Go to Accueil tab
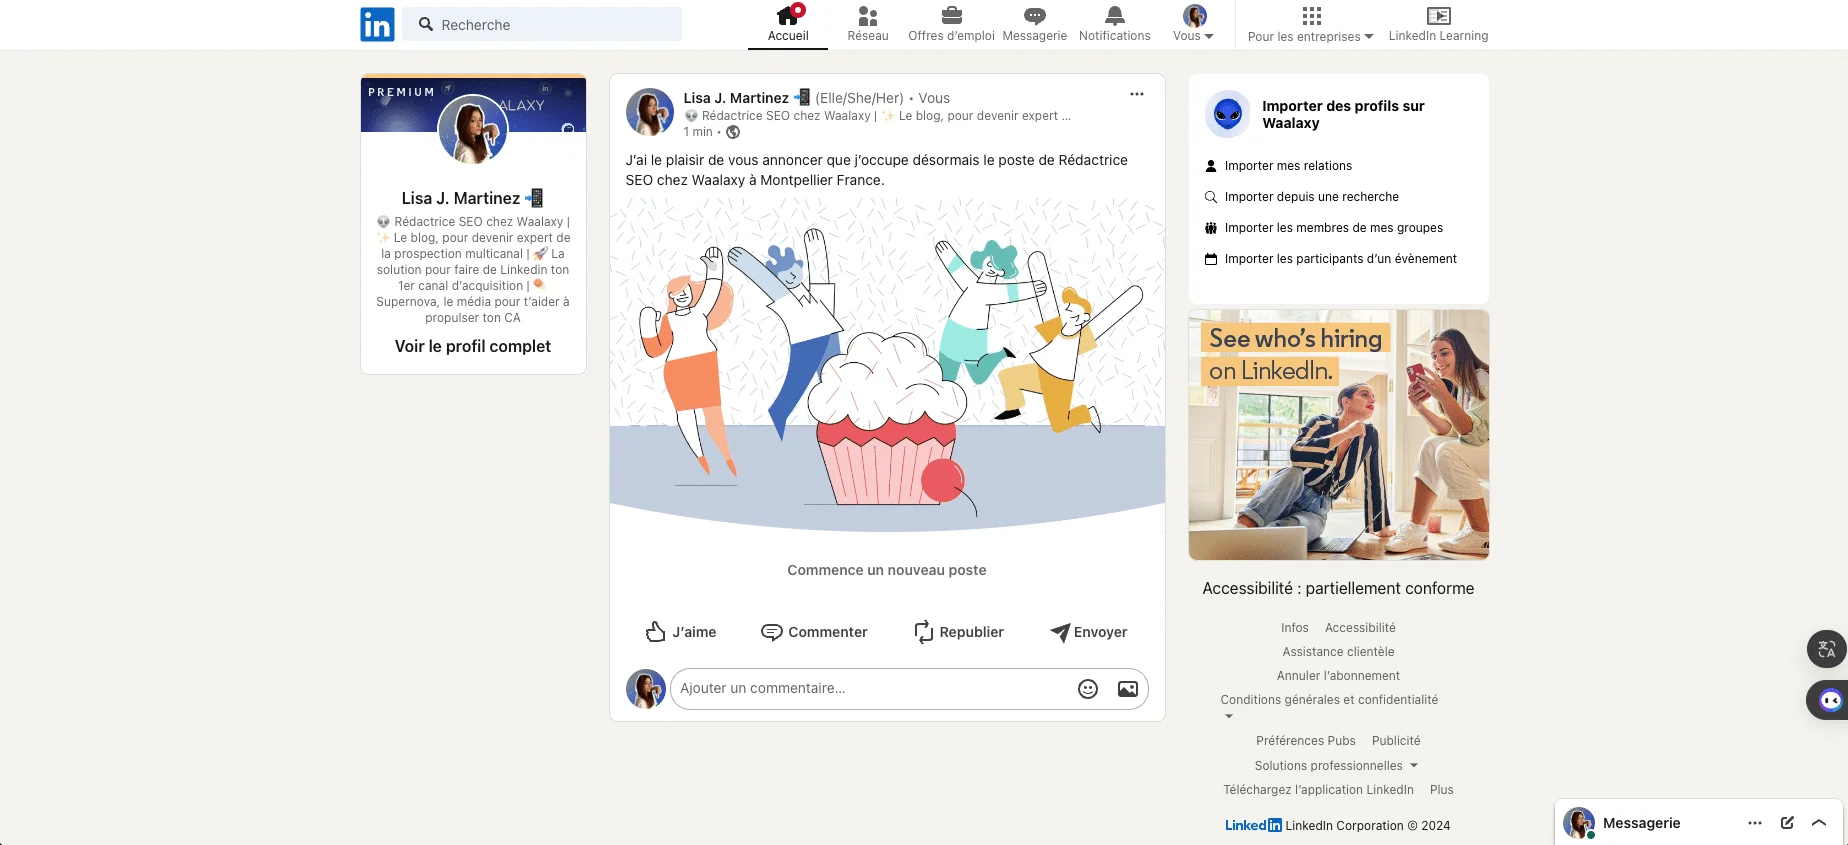 click(788, 24)
